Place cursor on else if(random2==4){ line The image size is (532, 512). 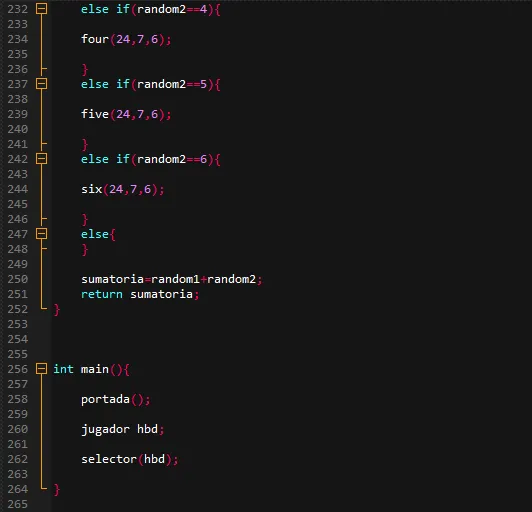[x=151, y=9]
